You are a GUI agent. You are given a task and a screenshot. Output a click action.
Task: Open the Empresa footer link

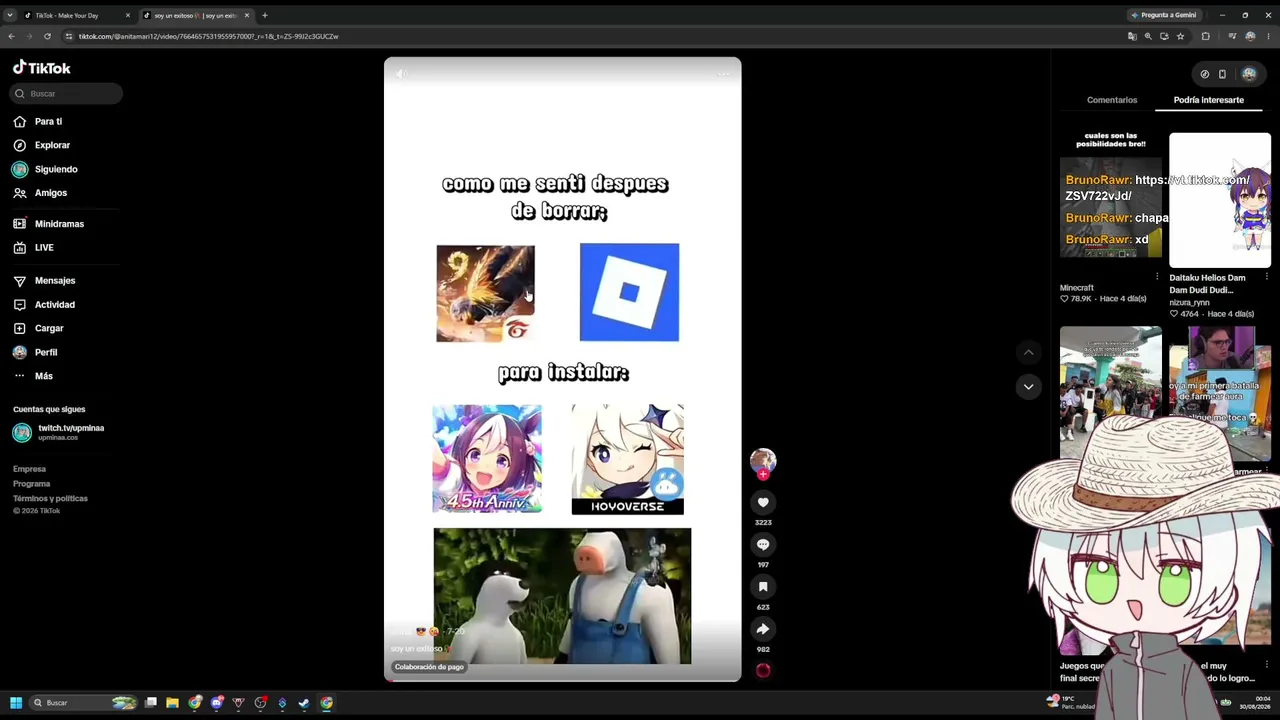pos(29,469)
